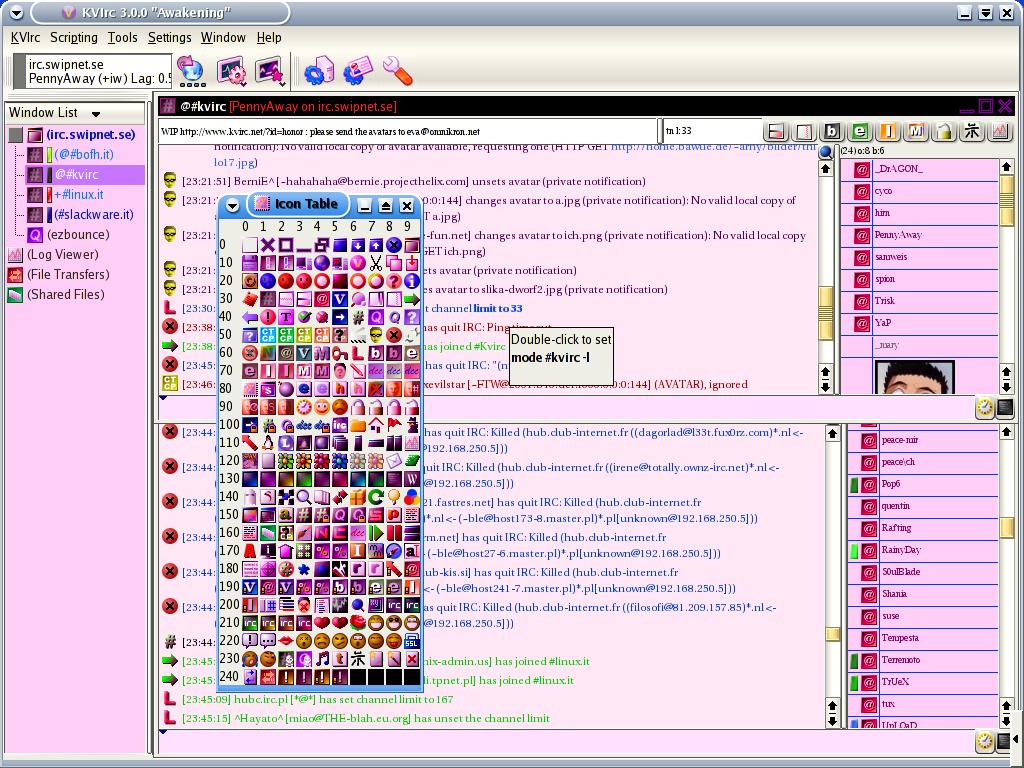Open the Shared Files window
1024x768 pixels.
click(x=65, y=295)
